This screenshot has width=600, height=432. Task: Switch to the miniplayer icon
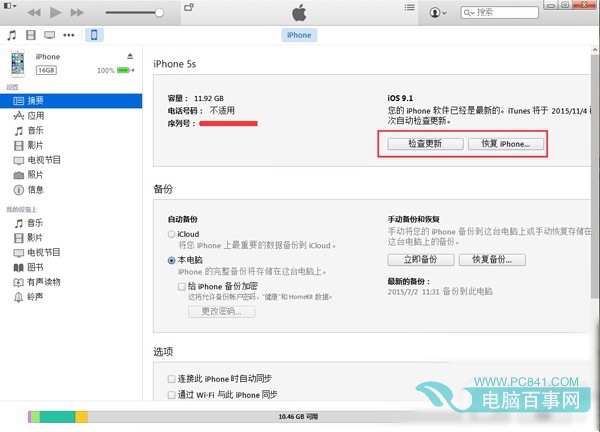189,7
